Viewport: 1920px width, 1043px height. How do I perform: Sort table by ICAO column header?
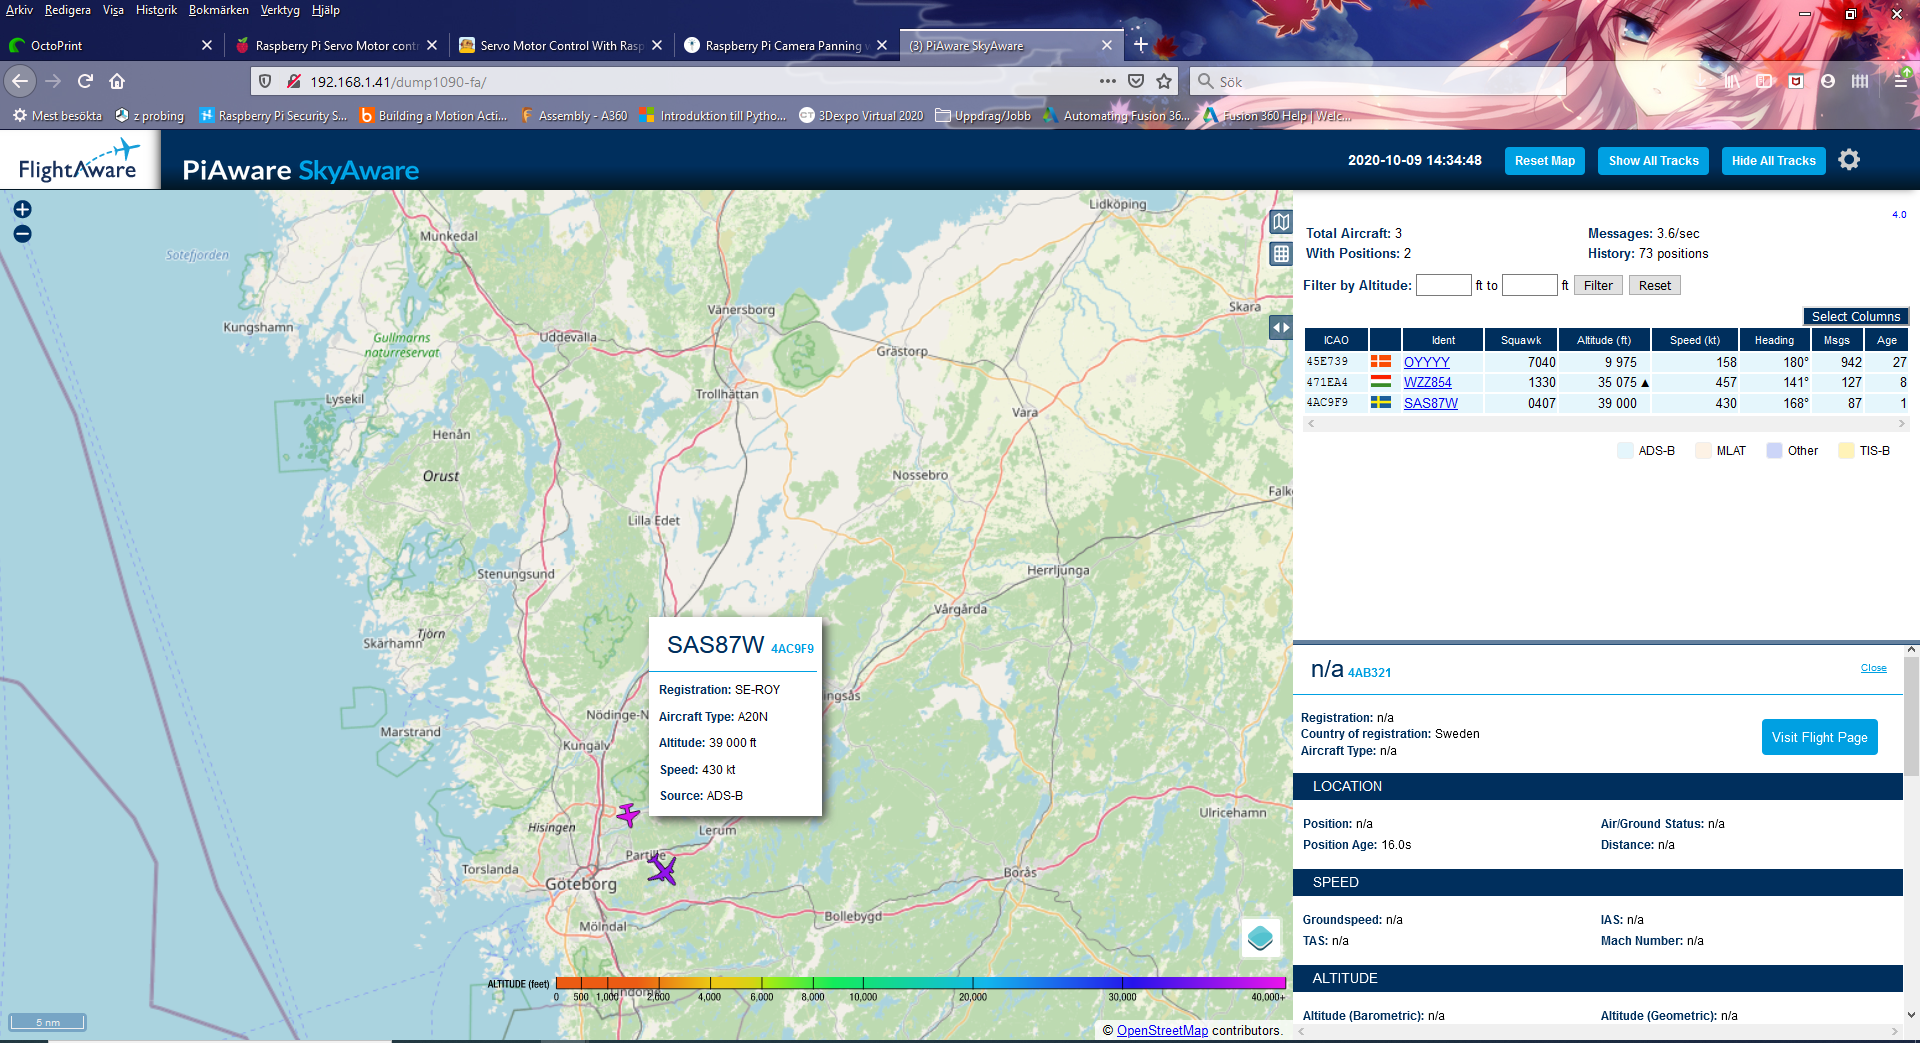tap(1336, 340)
